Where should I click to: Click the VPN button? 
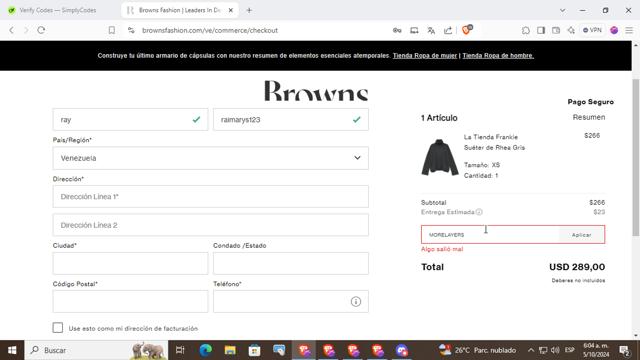(592, 30)
